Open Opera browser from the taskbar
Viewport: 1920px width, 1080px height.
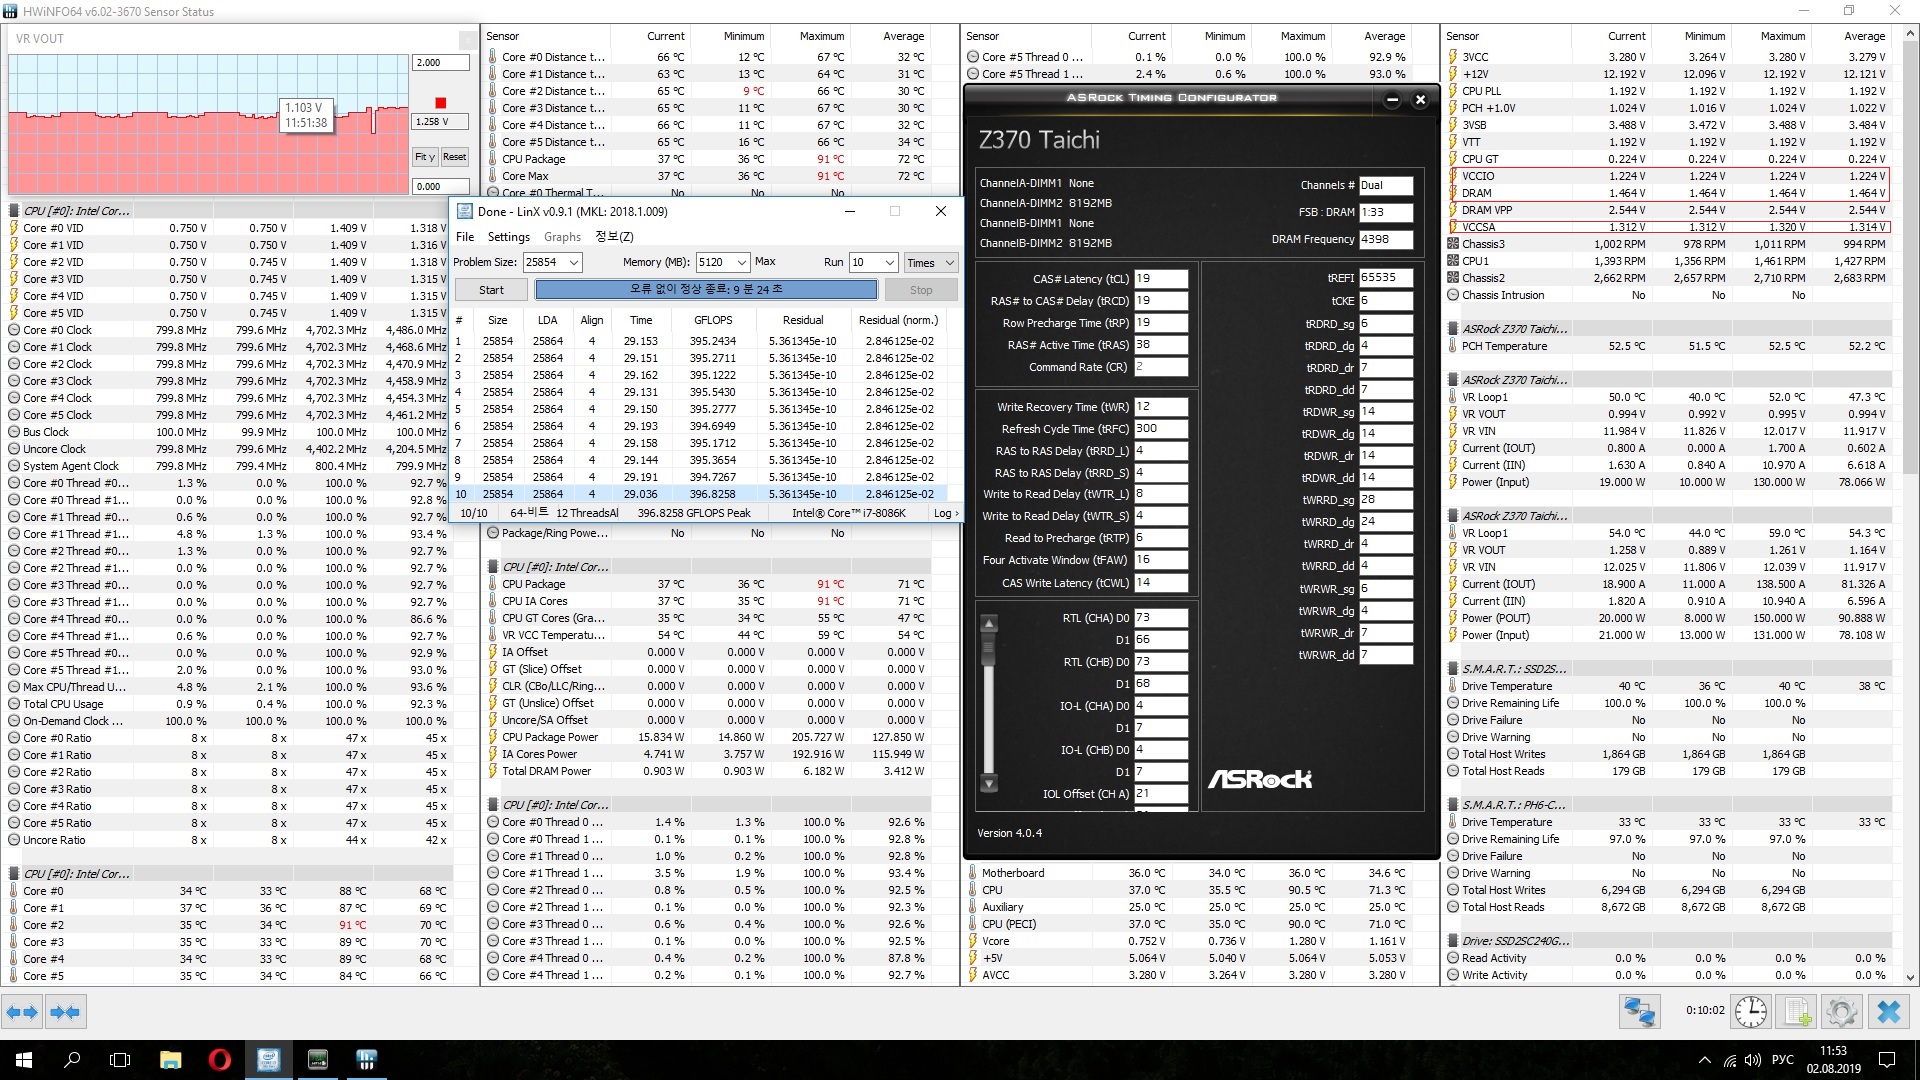(x=219, y=1060)
